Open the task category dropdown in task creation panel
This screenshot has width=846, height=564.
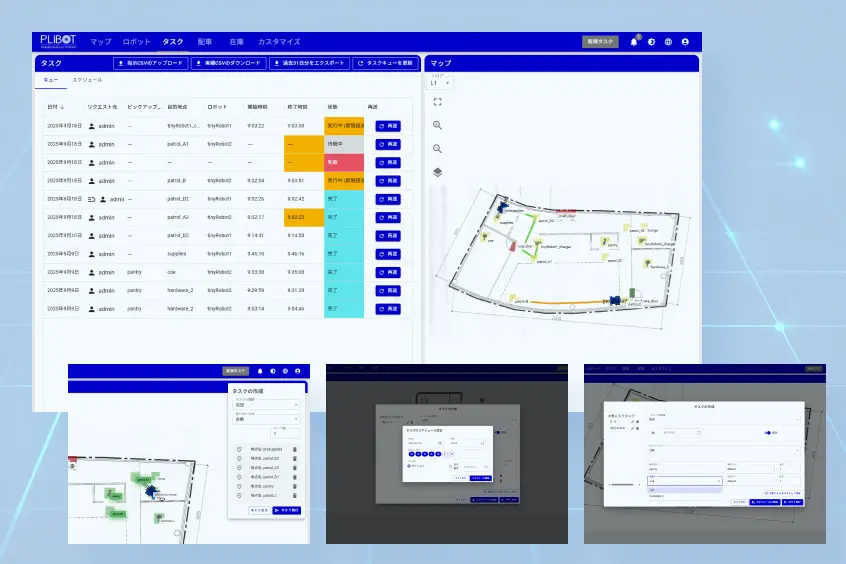point(267,405)
